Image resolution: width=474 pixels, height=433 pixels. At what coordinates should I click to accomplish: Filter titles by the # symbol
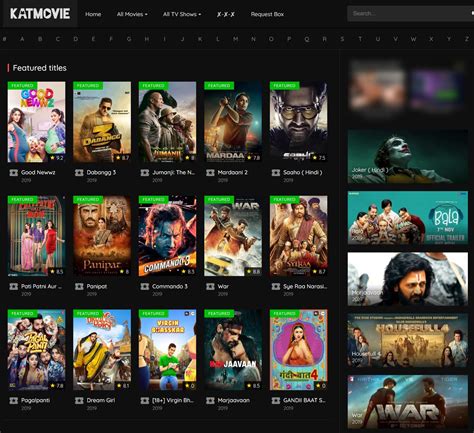click(x=4, y=39)
